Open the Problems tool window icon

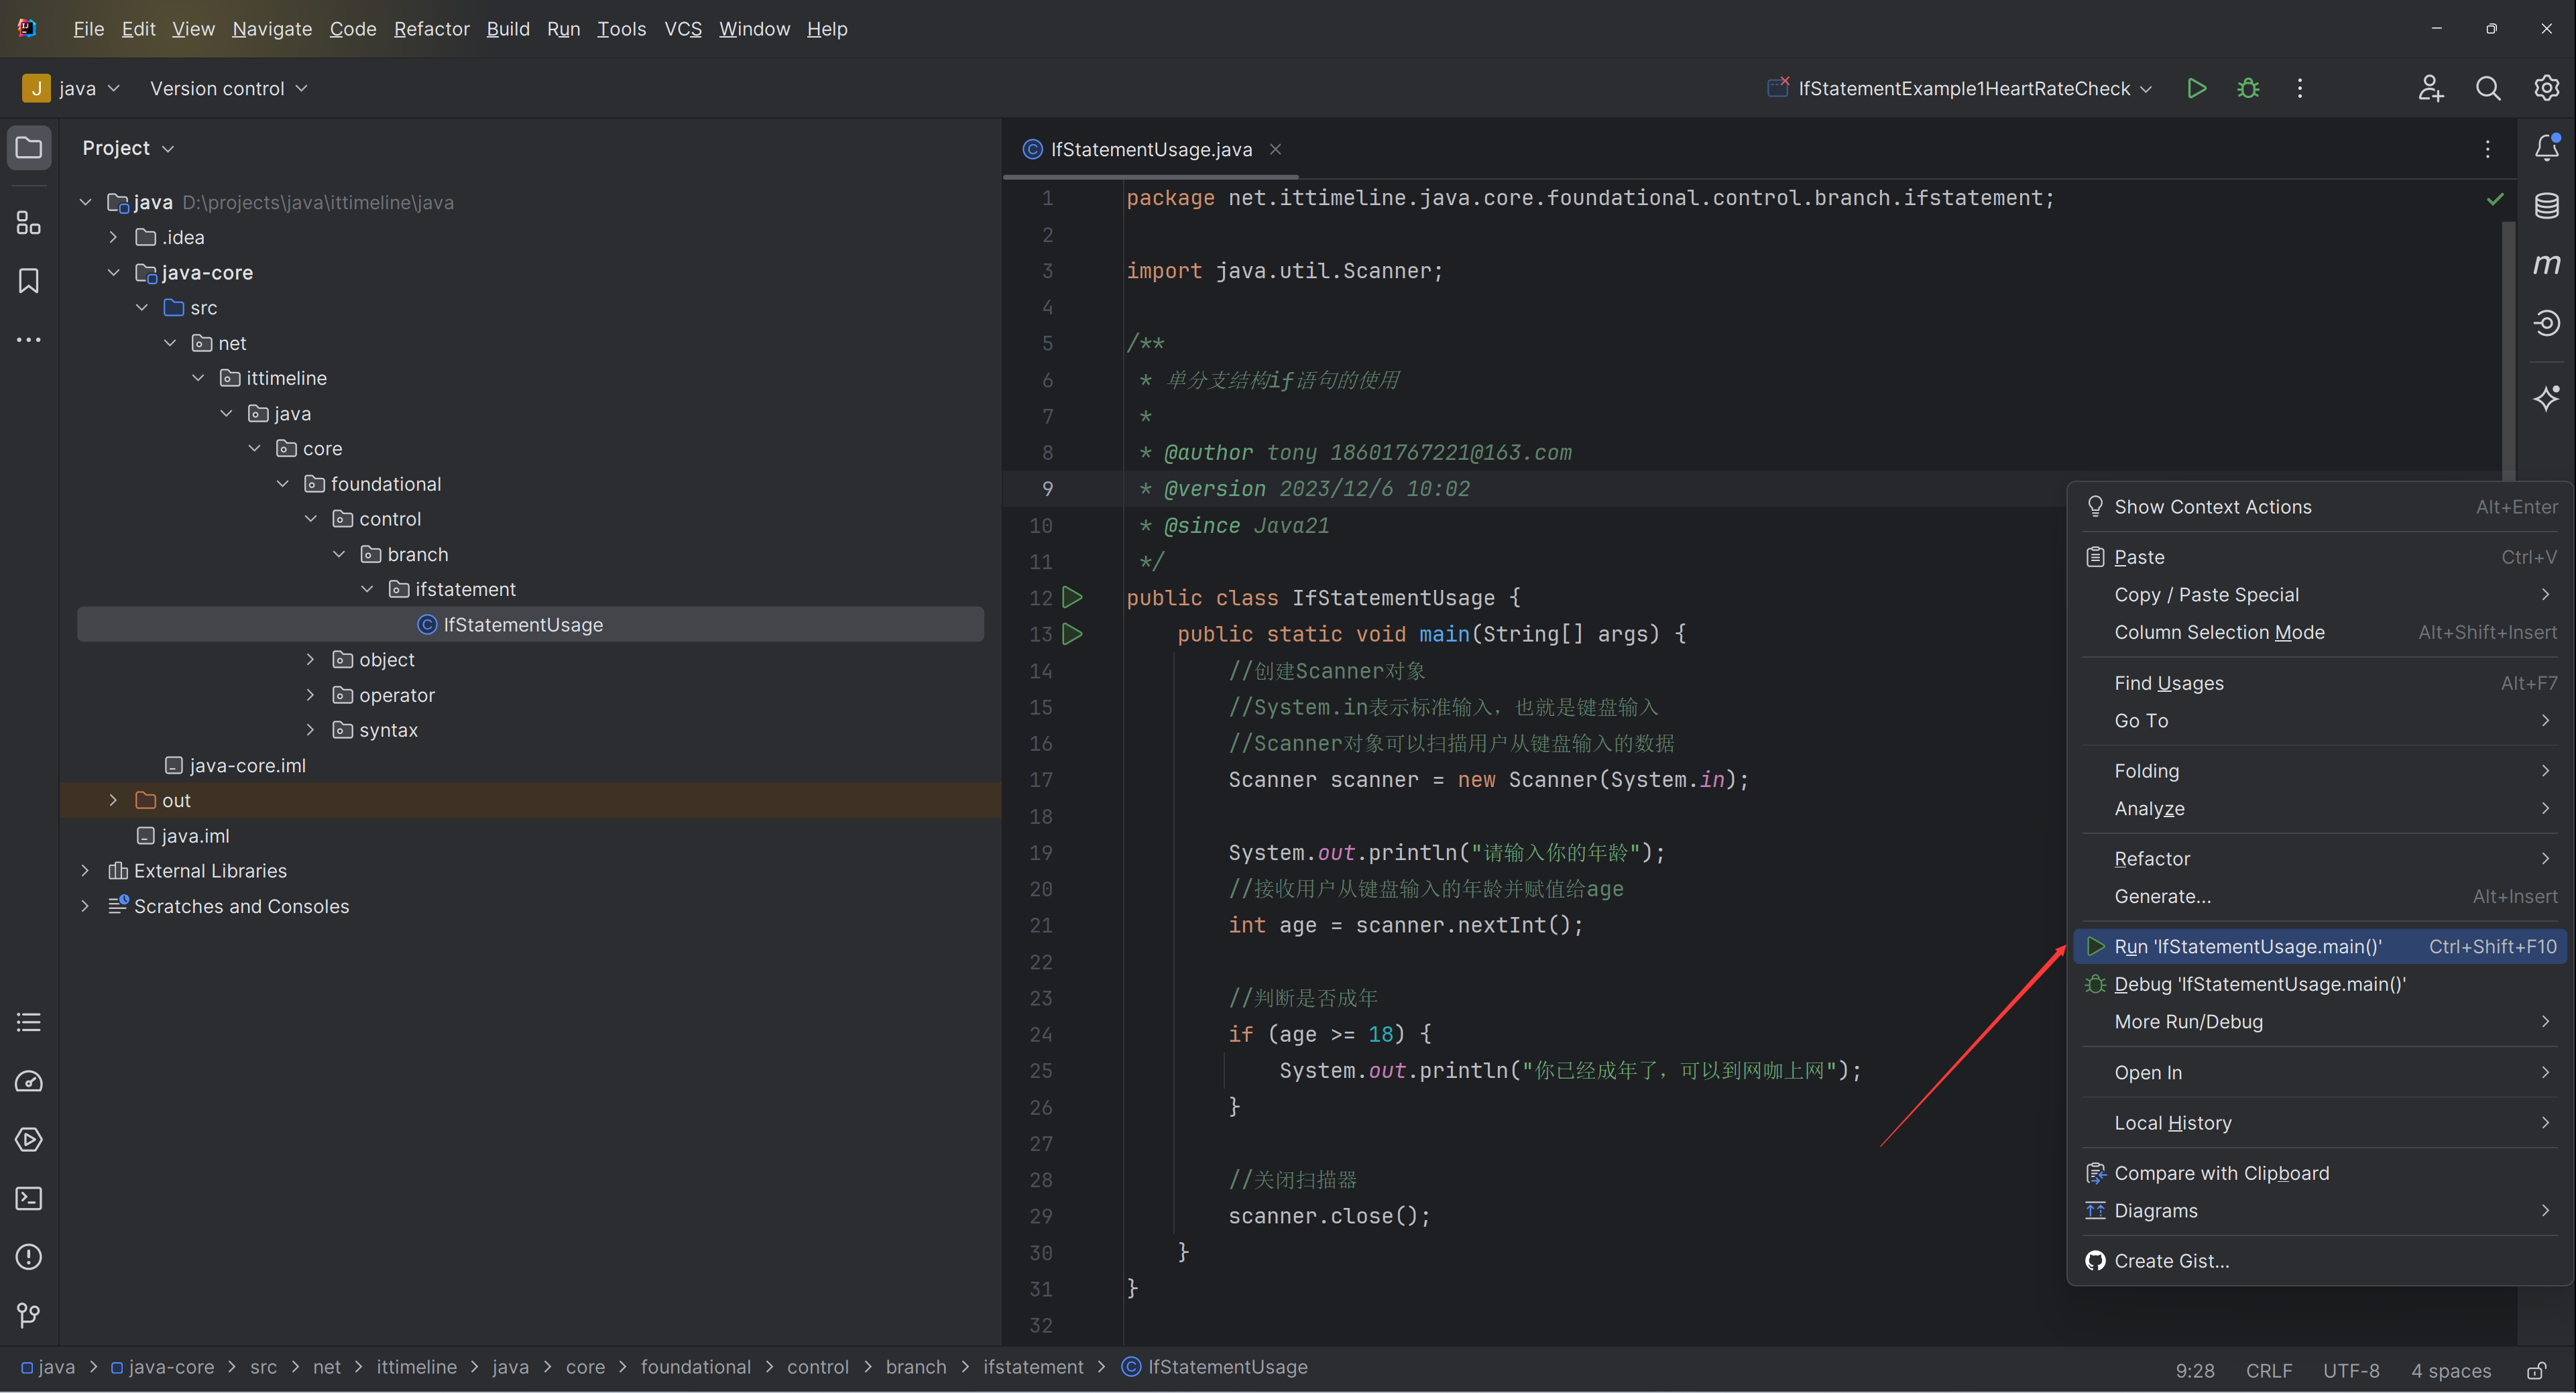(x=29, y=1256)
